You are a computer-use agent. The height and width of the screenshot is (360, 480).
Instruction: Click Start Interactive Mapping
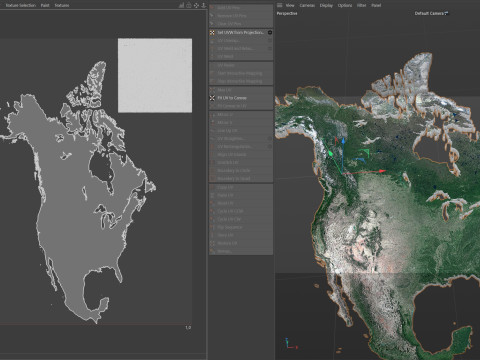[241, 73]
